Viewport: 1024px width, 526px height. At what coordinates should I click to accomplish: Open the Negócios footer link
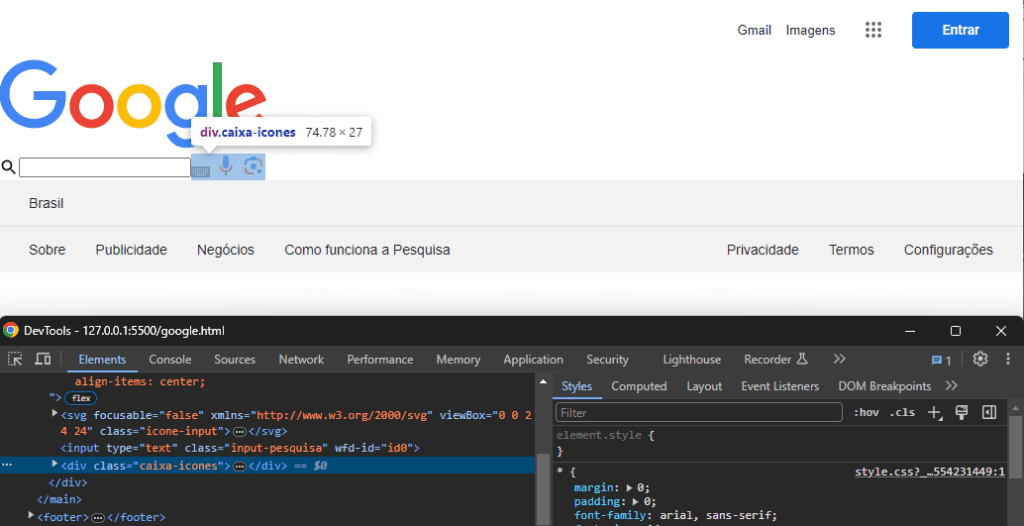226,250
